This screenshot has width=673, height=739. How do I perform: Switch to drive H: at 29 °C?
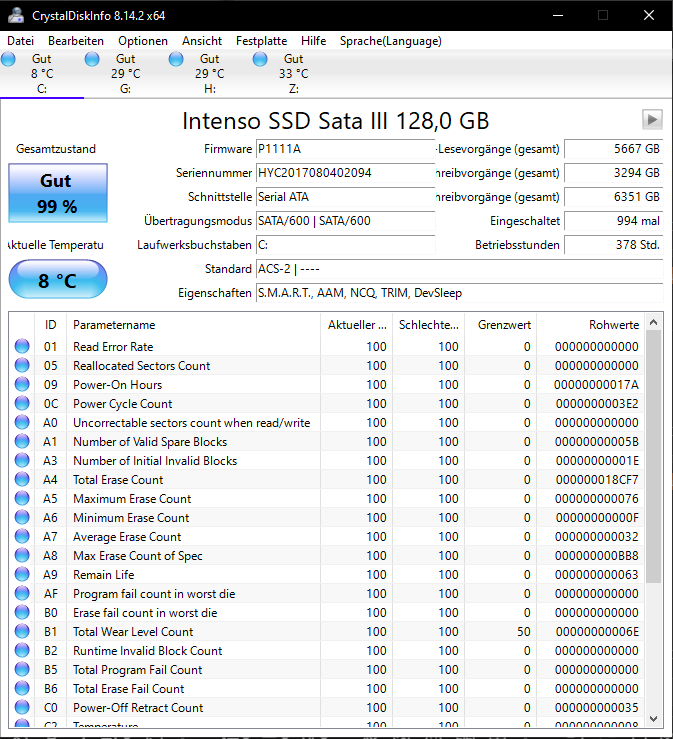pos(210,74)
